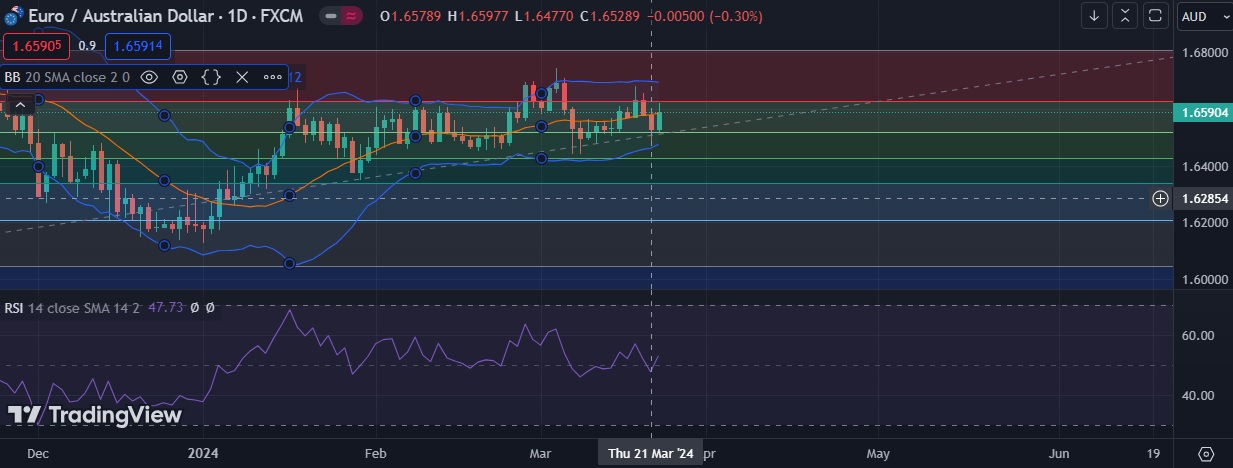Click the Euro/Australia flag symbol icon
This screenshot has width=1233, height=468.
(x=14, y=17)
